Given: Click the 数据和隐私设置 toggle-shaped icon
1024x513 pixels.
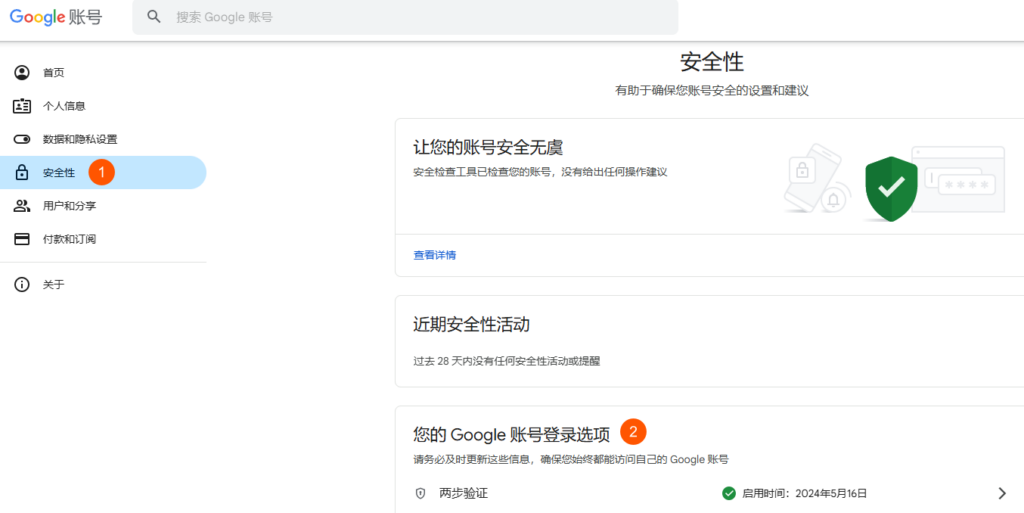Looking at the screenshot, I should tap(22, 139).
